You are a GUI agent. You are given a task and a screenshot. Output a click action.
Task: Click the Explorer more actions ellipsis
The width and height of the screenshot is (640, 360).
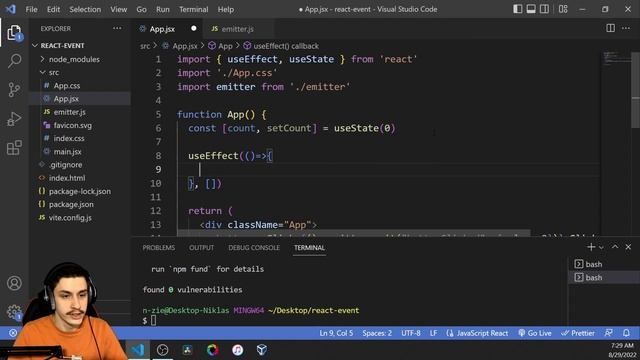pyautogui.click(x=117, y=29)
